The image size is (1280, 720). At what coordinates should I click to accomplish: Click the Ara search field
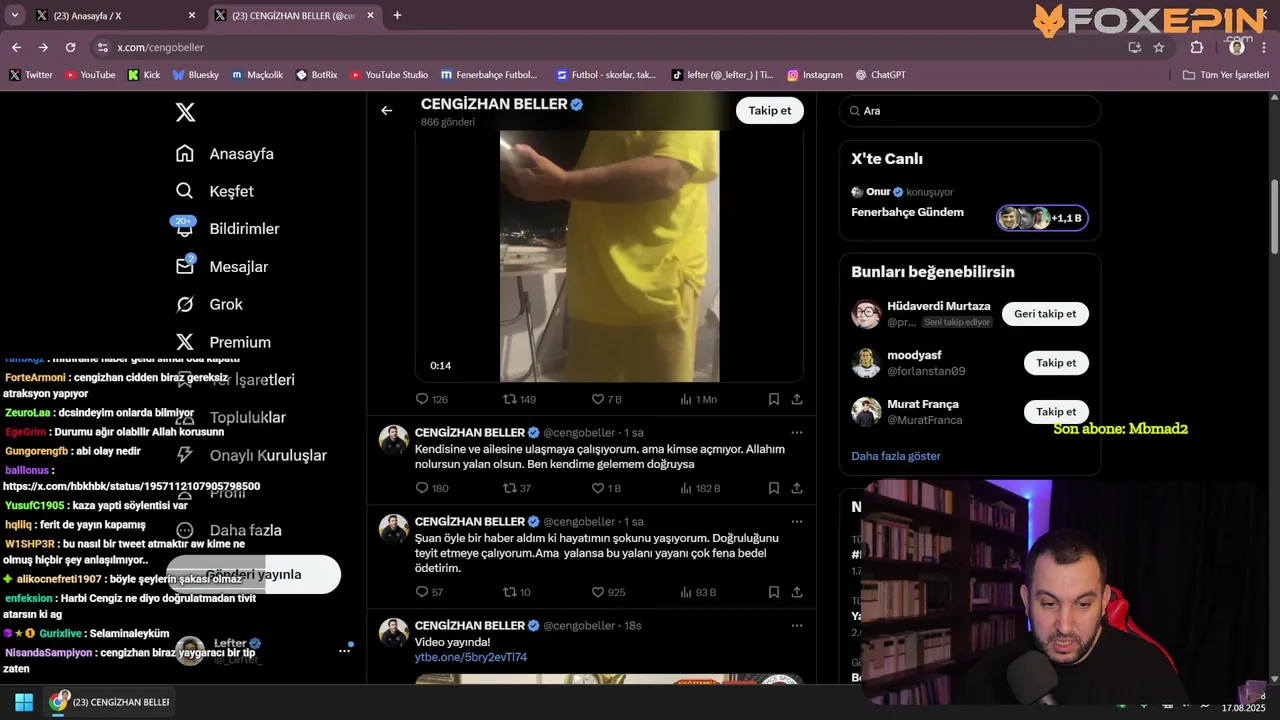point(970,111)
